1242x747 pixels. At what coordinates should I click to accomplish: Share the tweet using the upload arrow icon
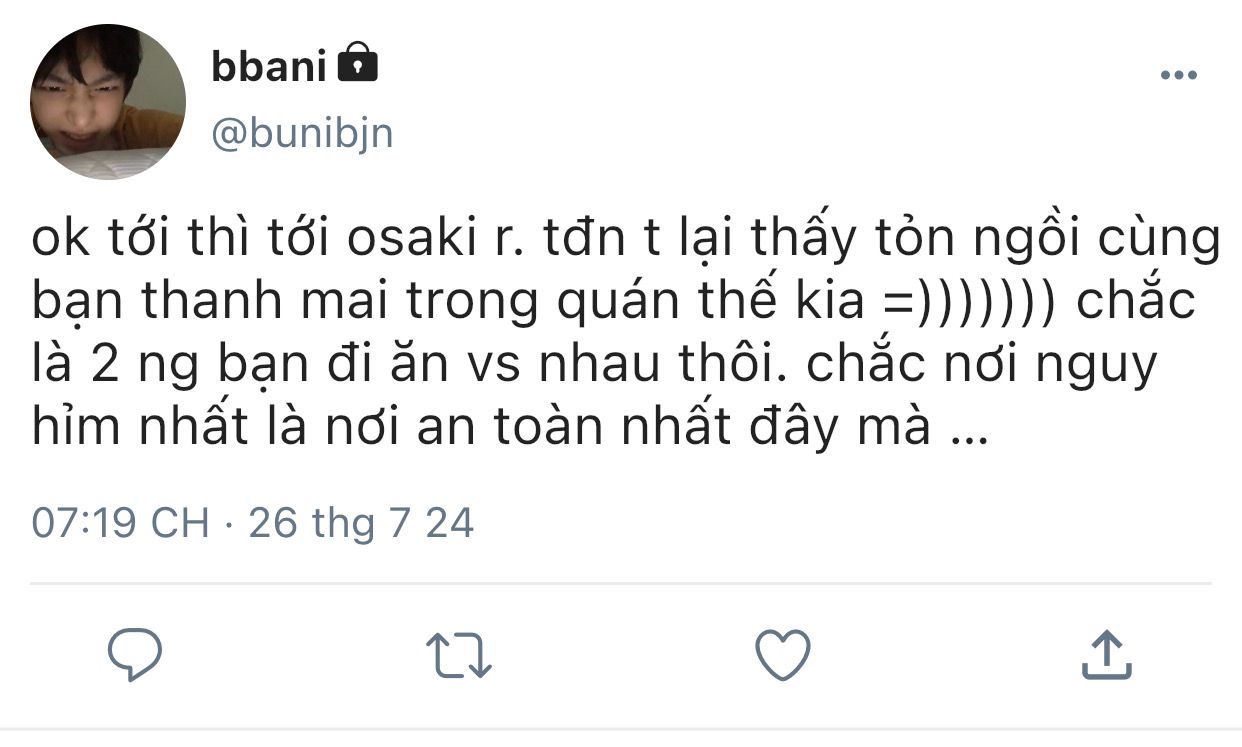[x=1106, y=655]
